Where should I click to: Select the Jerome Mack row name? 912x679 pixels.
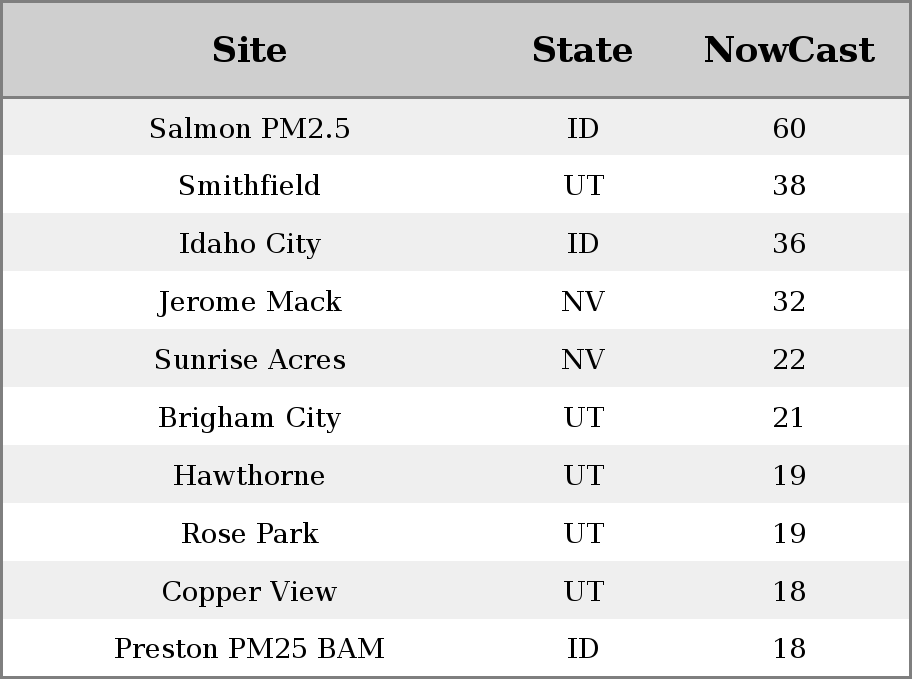pos(249,302)
